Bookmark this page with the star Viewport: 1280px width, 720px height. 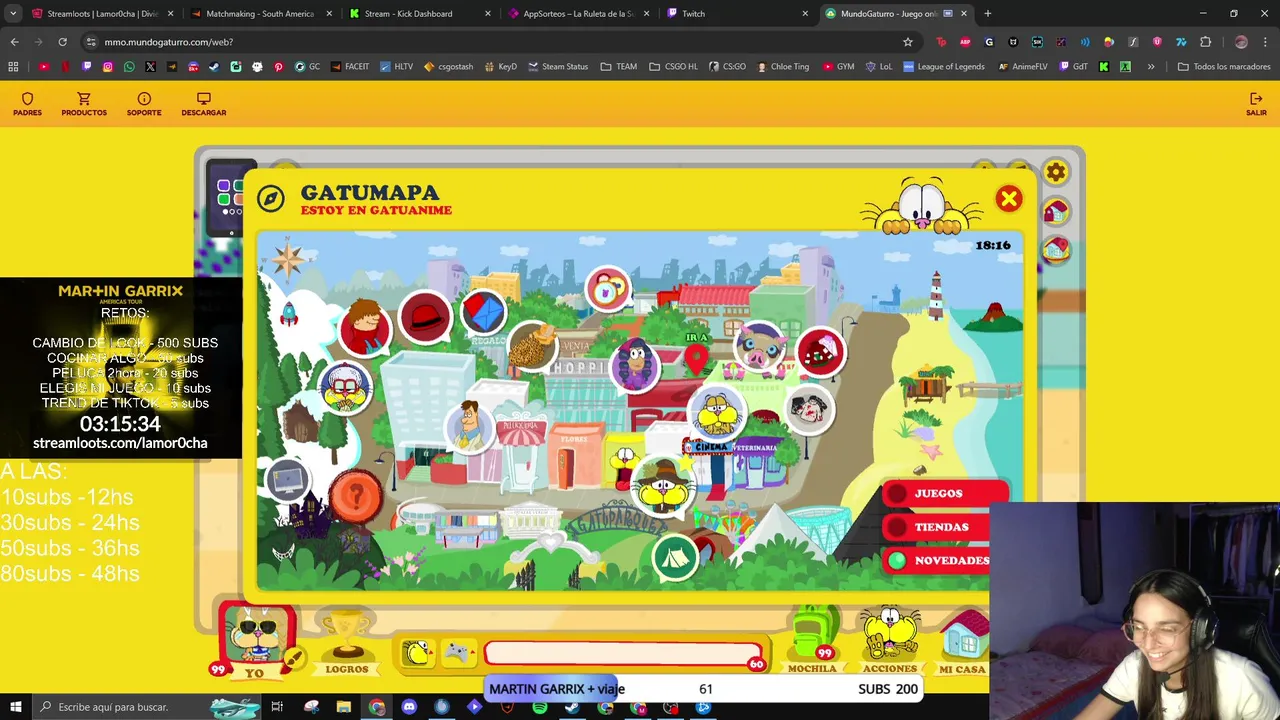click(x=907, y=42)
